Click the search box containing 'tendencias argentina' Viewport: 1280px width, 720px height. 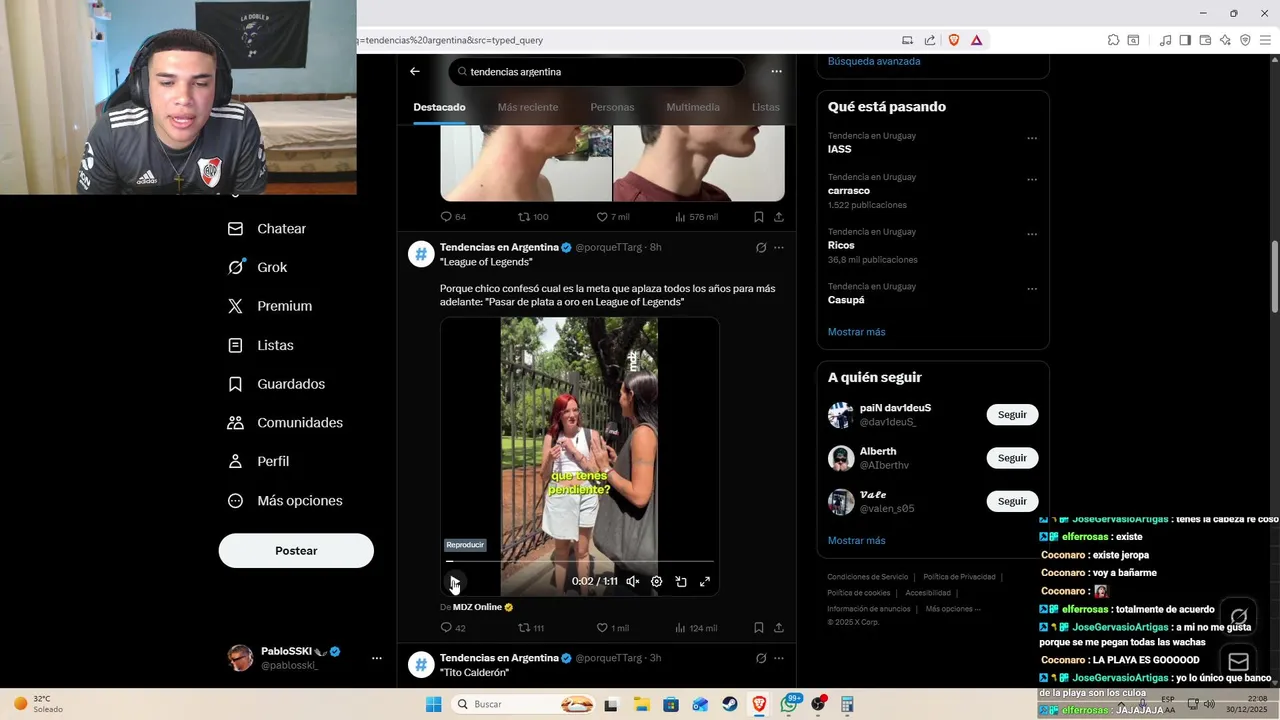coord(597,72)
